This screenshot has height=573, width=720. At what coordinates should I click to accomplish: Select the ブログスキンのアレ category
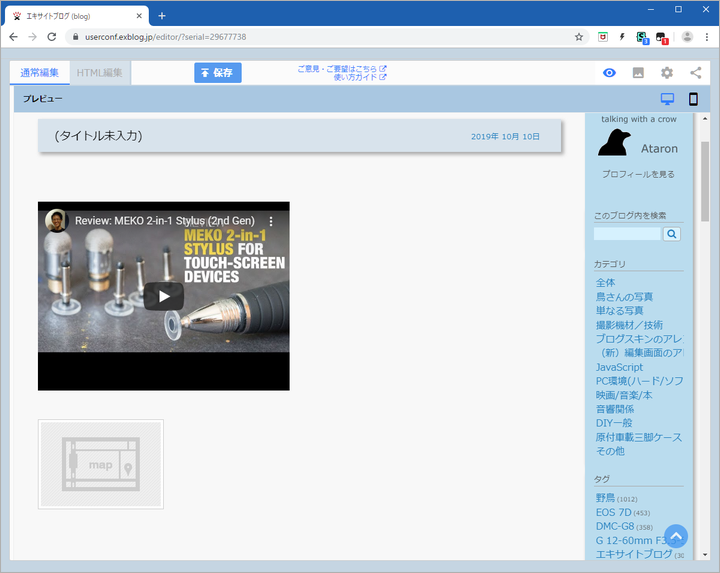coord(639,339)
